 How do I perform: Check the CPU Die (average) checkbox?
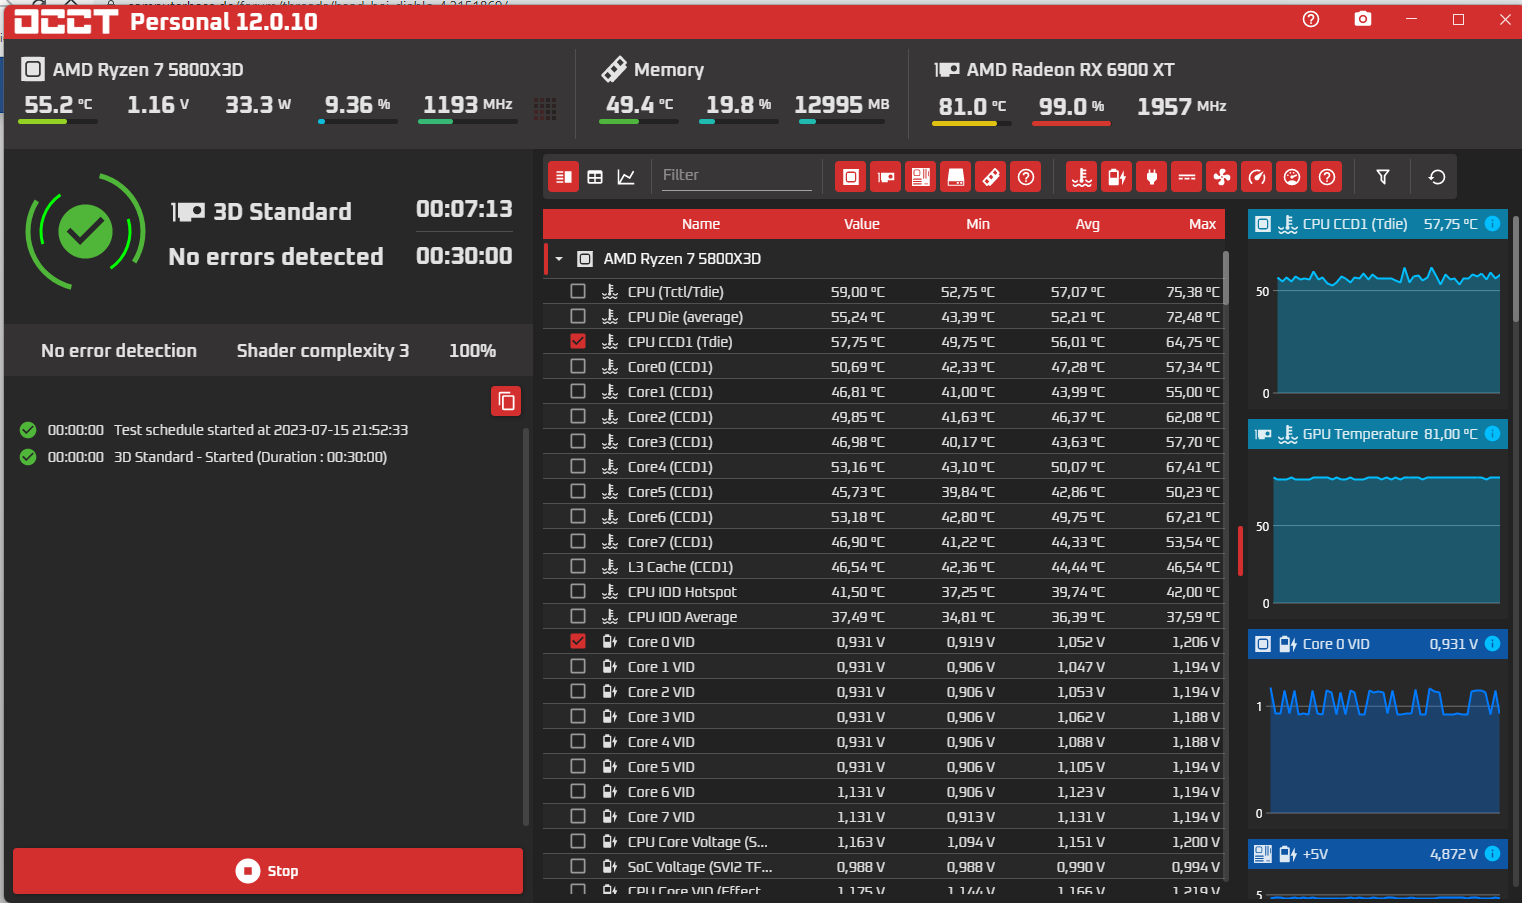pyautogui.click(x=578, y=316)
